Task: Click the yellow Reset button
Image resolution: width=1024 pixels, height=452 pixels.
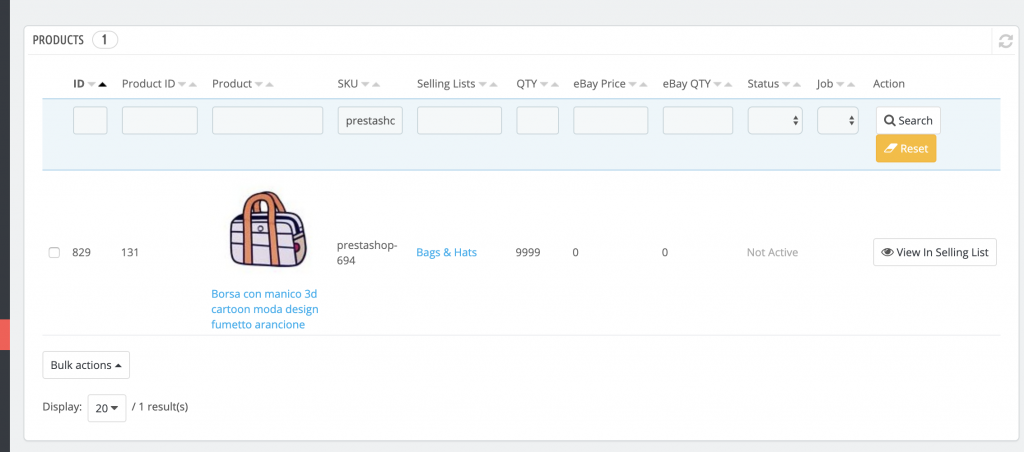Action: [x=906, y=149]
